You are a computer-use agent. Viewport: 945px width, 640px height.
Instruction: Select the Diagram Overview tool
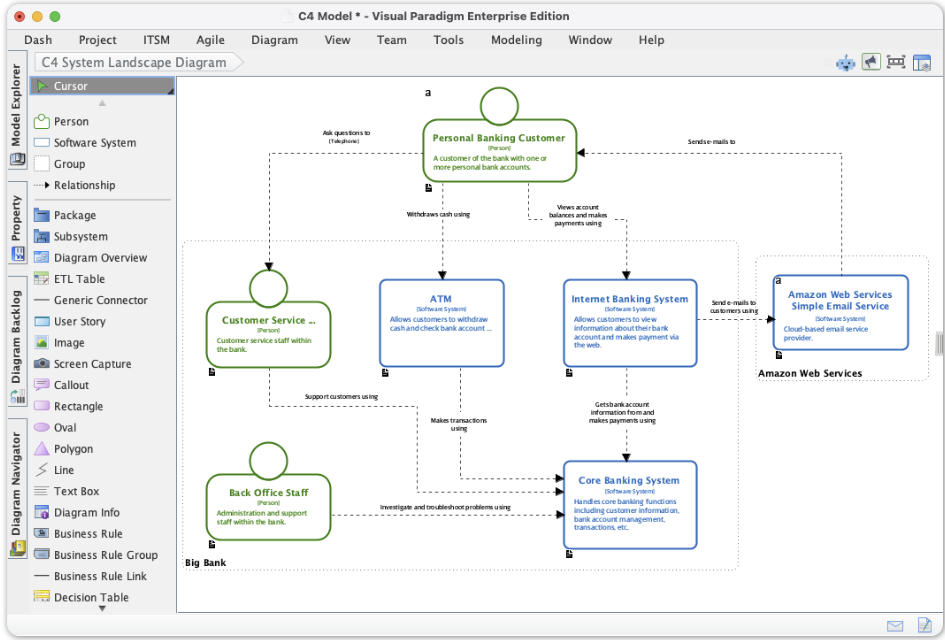click(90, 257)
